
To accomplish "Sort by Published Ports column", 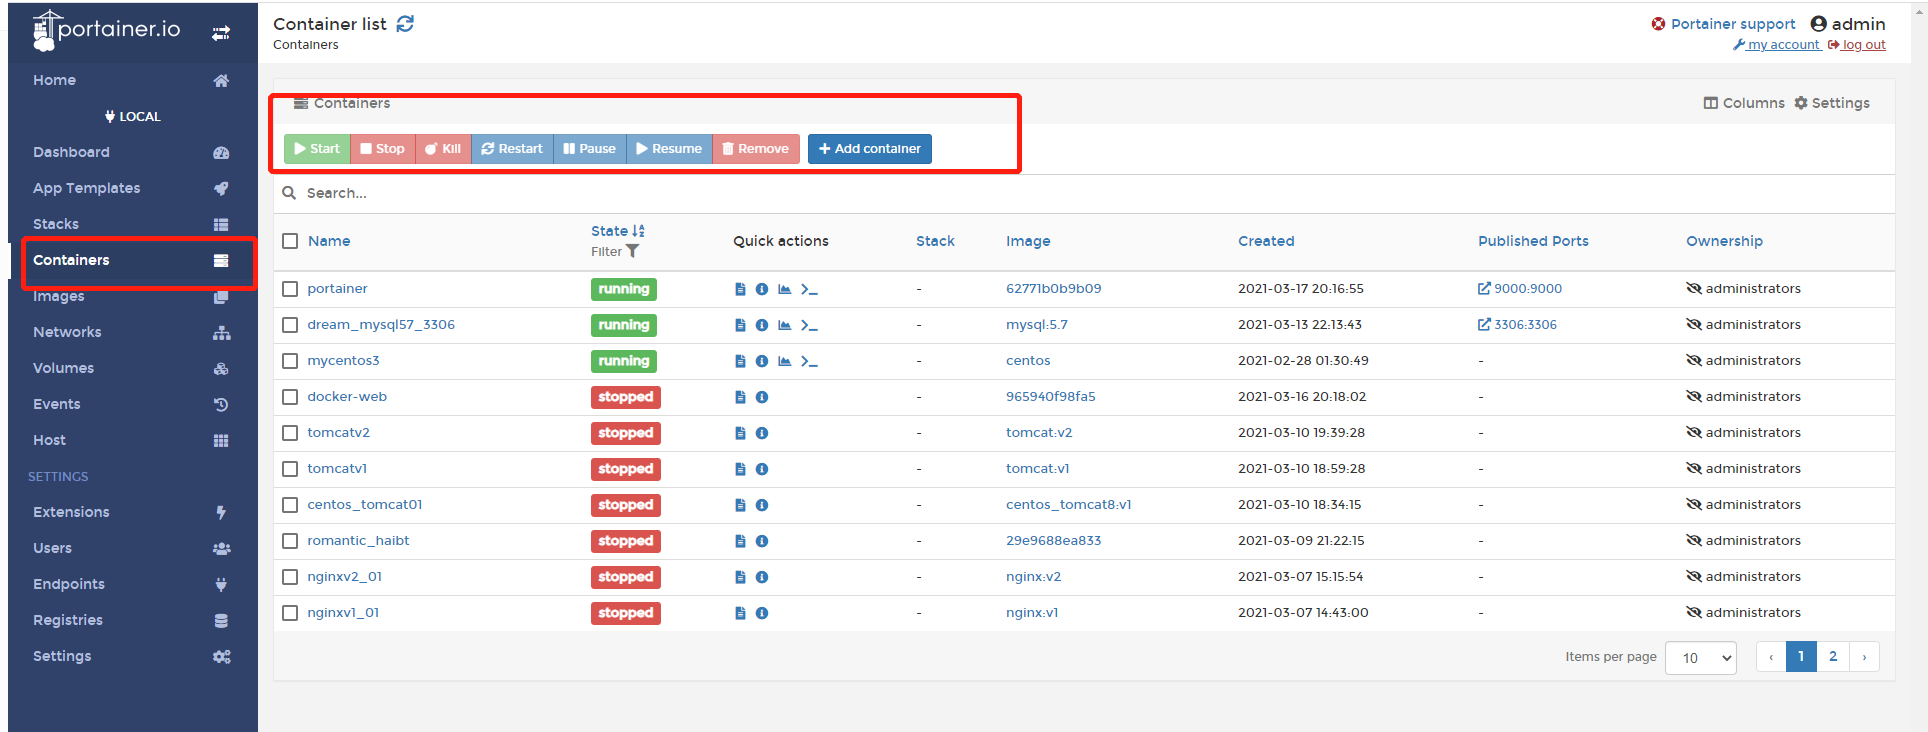I will tap(1533, 241).
